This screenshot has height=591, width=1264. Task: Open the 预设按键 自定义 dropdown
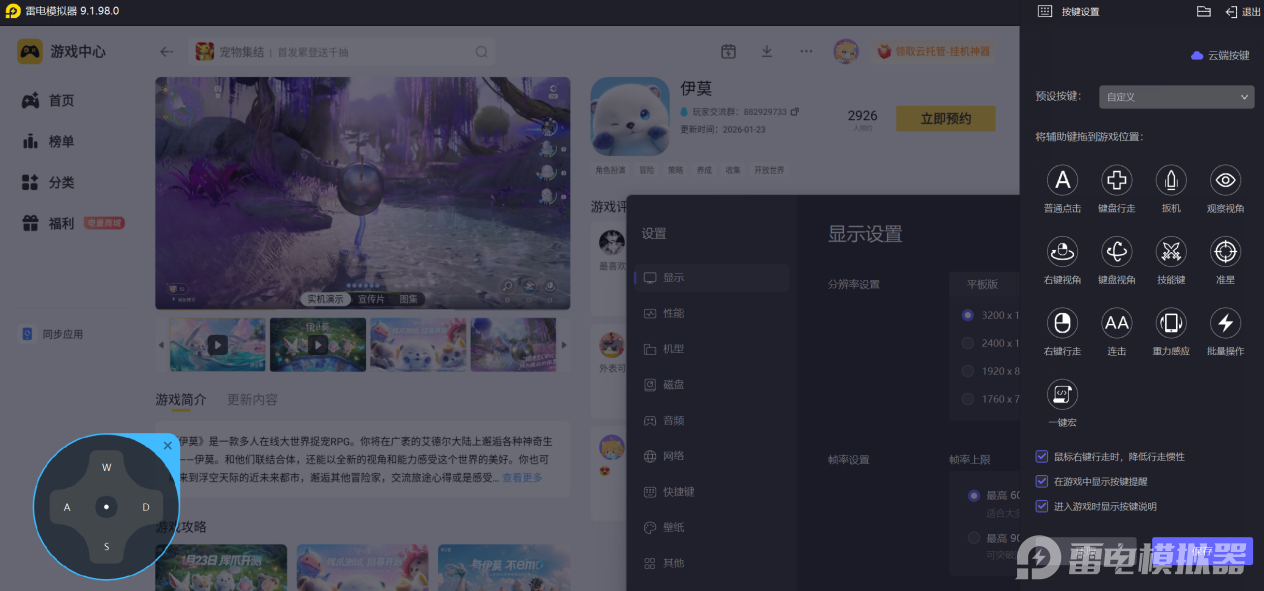tap(1176, 97)
